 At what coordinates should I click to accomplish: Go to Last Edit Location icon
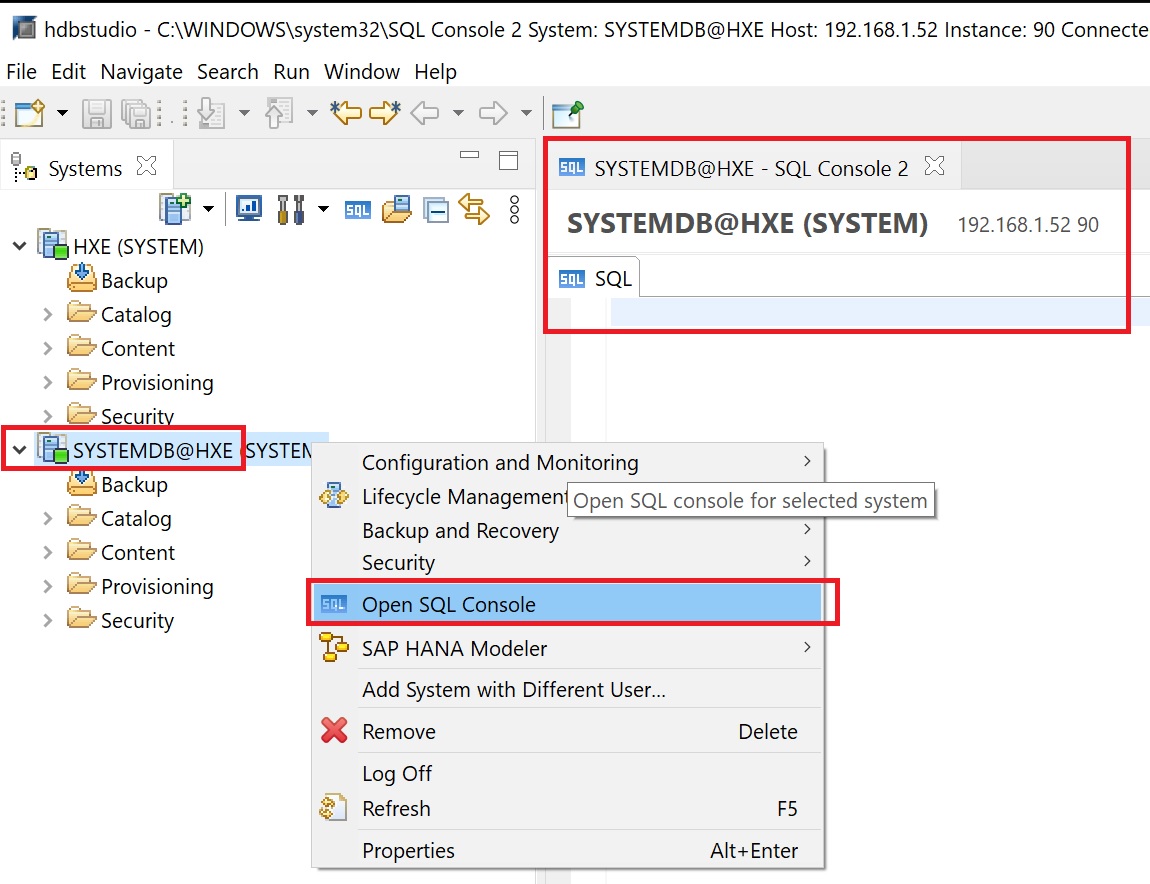point(346,113)
